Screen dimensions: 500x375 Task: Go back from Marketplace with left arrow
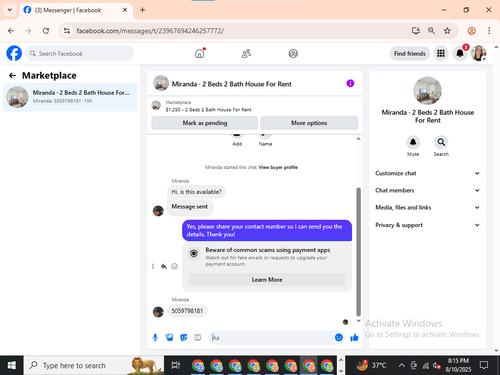click(x=12, y=76)
